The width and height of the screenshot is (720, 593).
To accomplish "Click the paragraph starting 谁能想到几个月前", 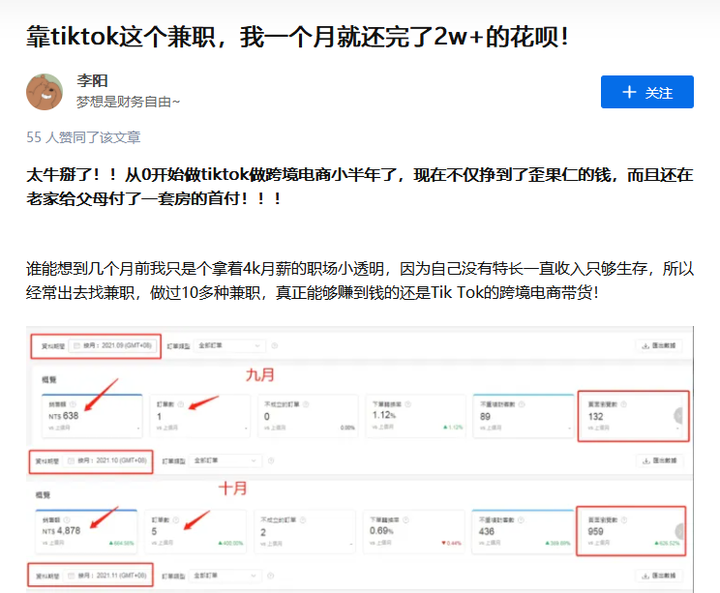I will [x=360, y=280].
